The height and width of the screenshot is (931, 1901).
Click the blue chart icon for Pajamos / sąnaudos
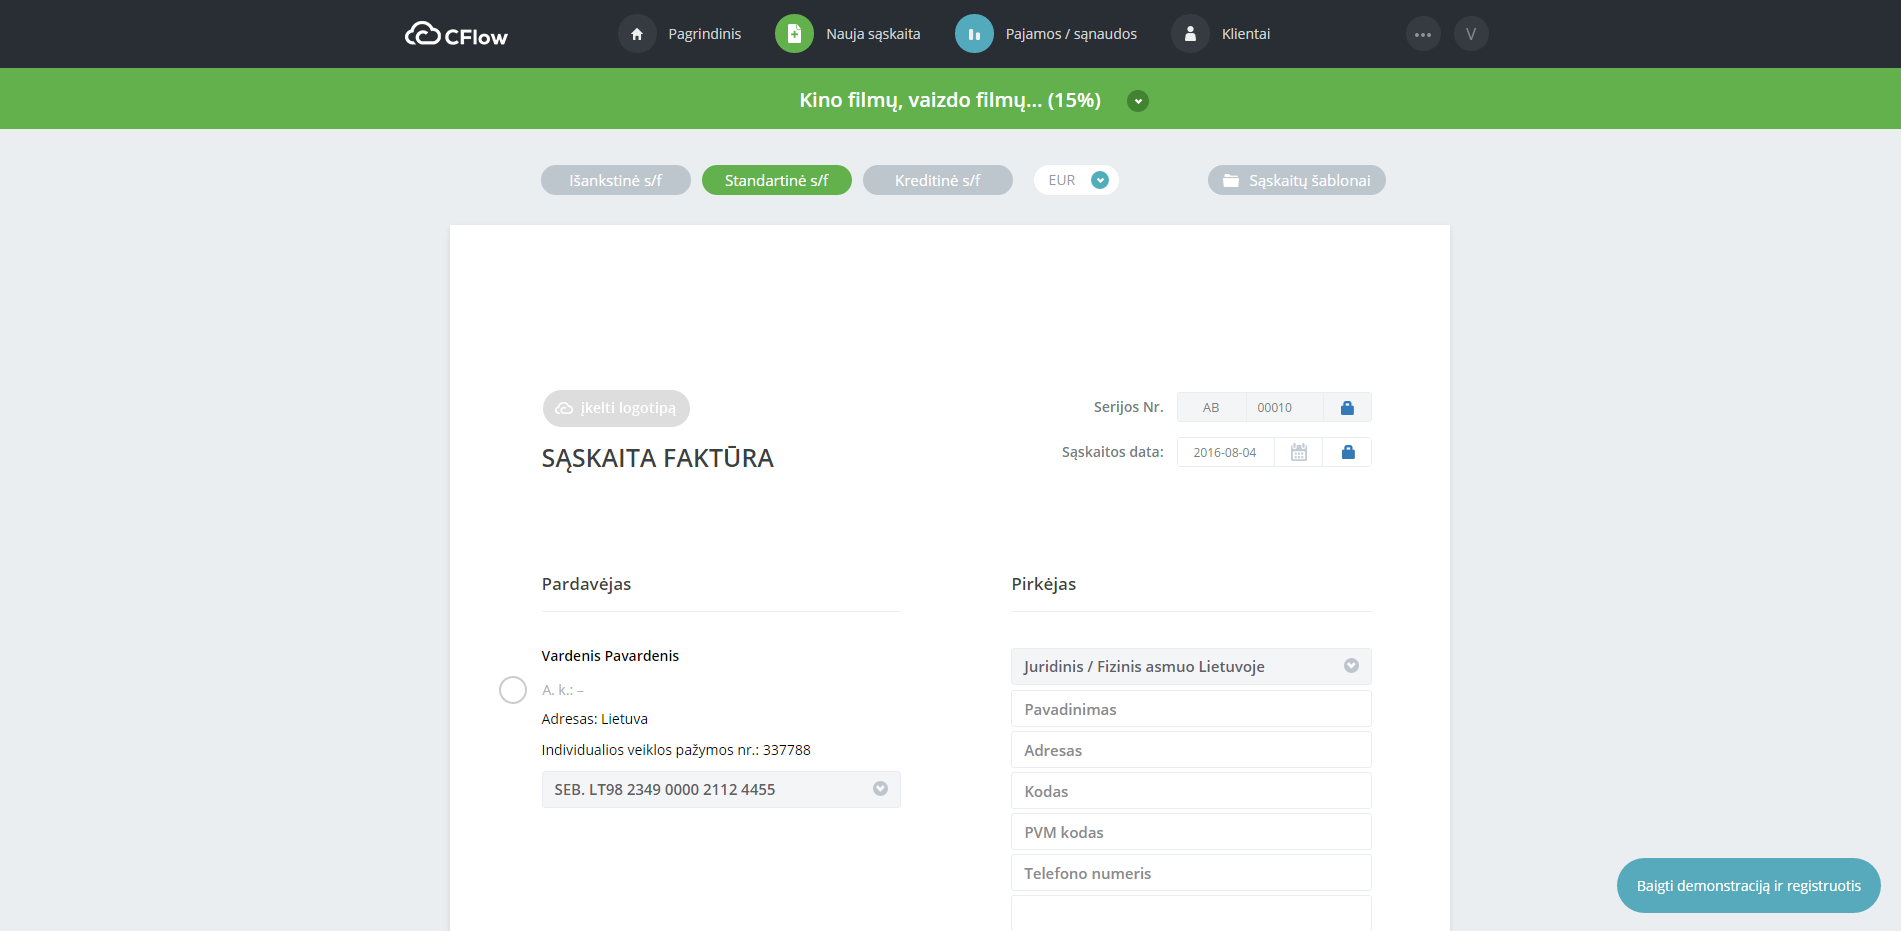click(974, 34)
